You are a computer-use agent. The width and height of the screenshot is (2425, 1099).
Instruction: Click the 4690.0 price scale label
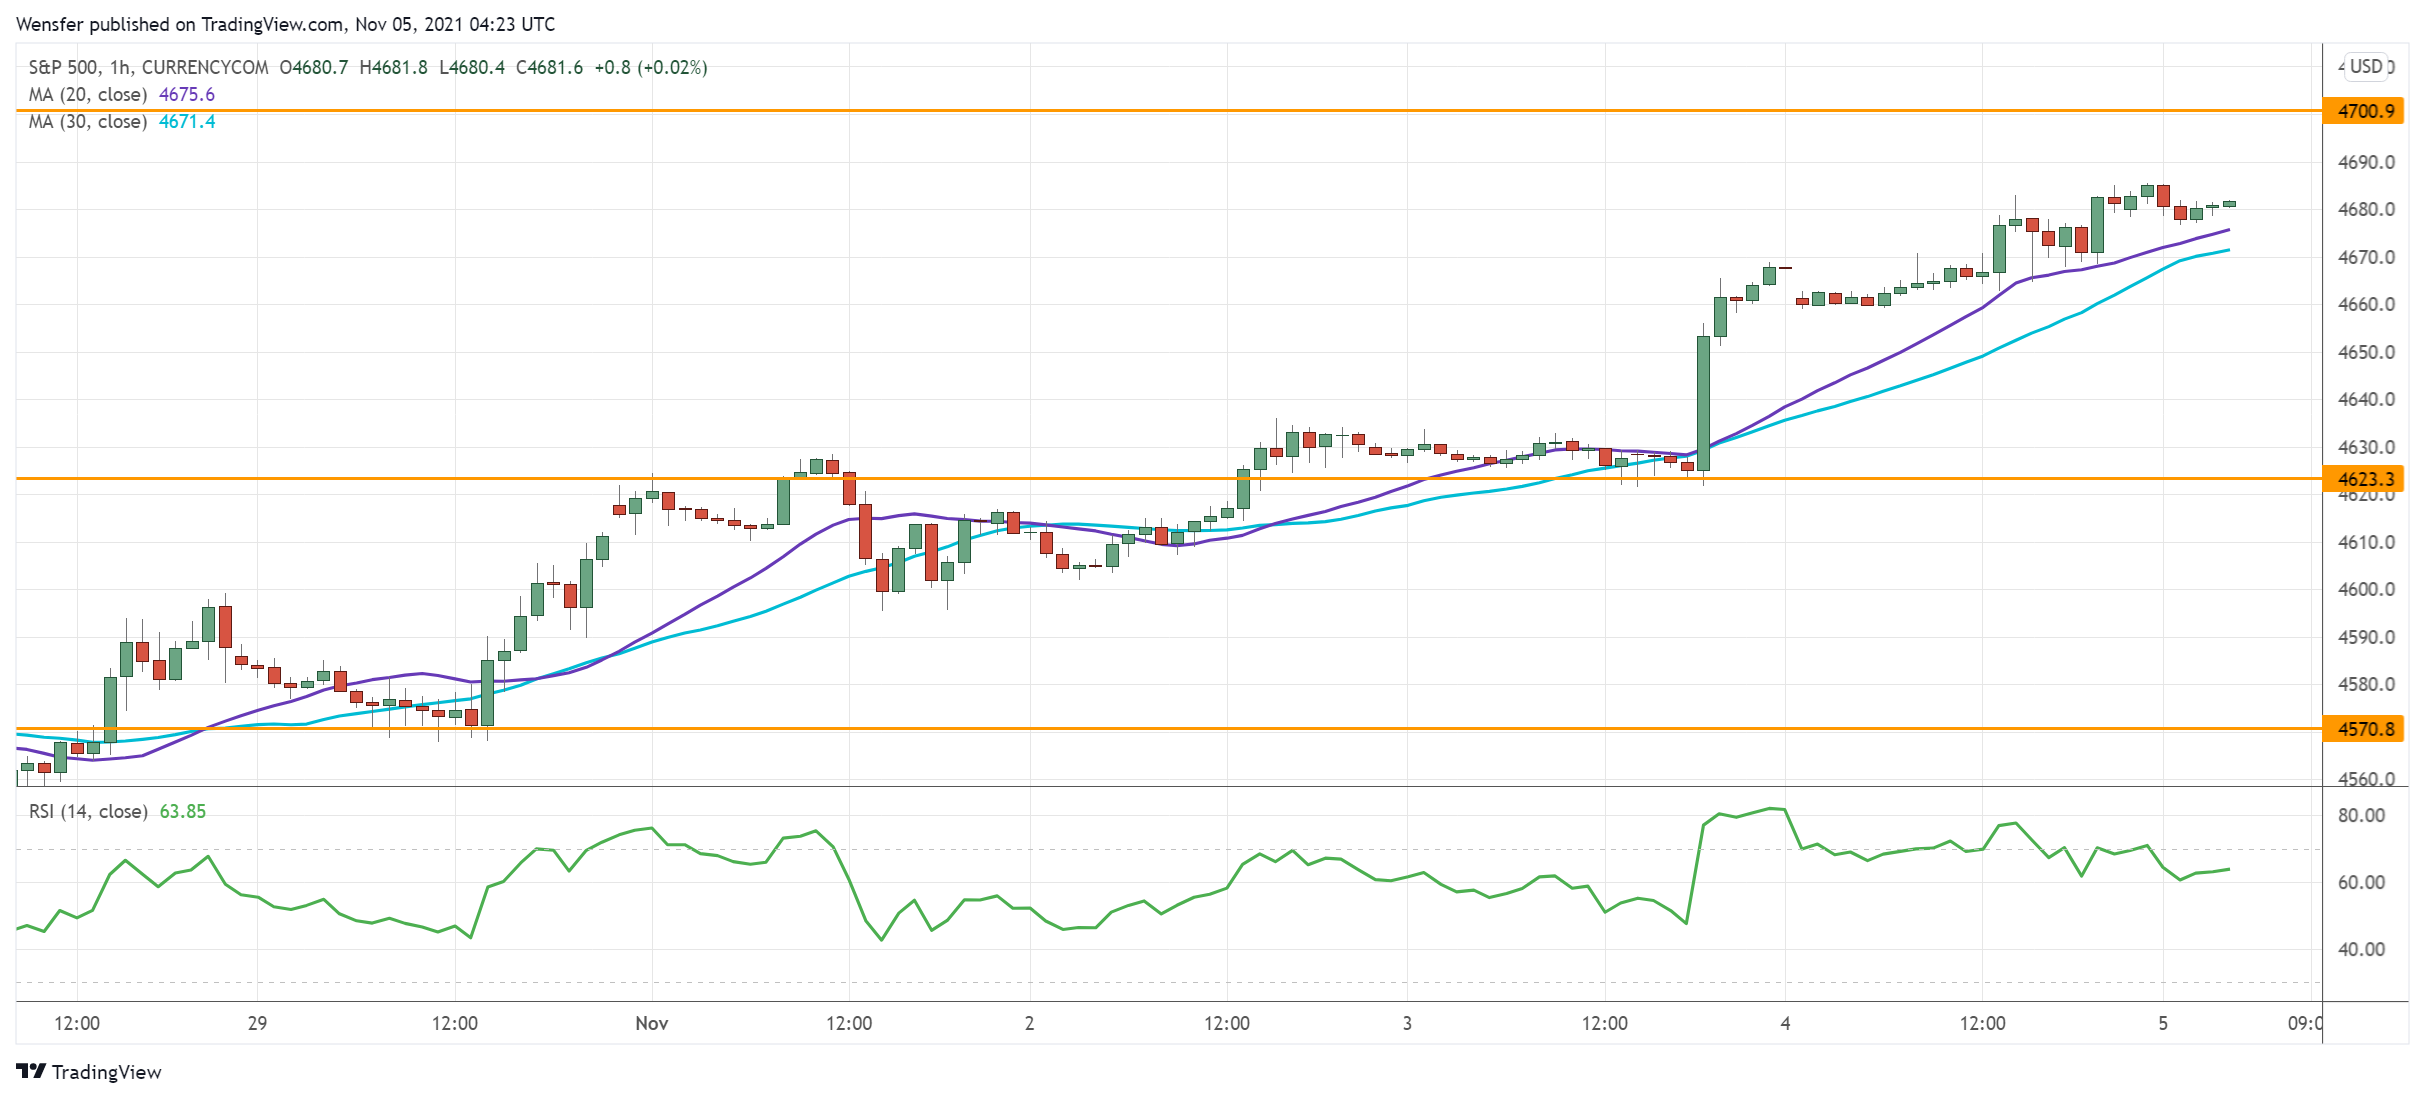point(2366,162)
